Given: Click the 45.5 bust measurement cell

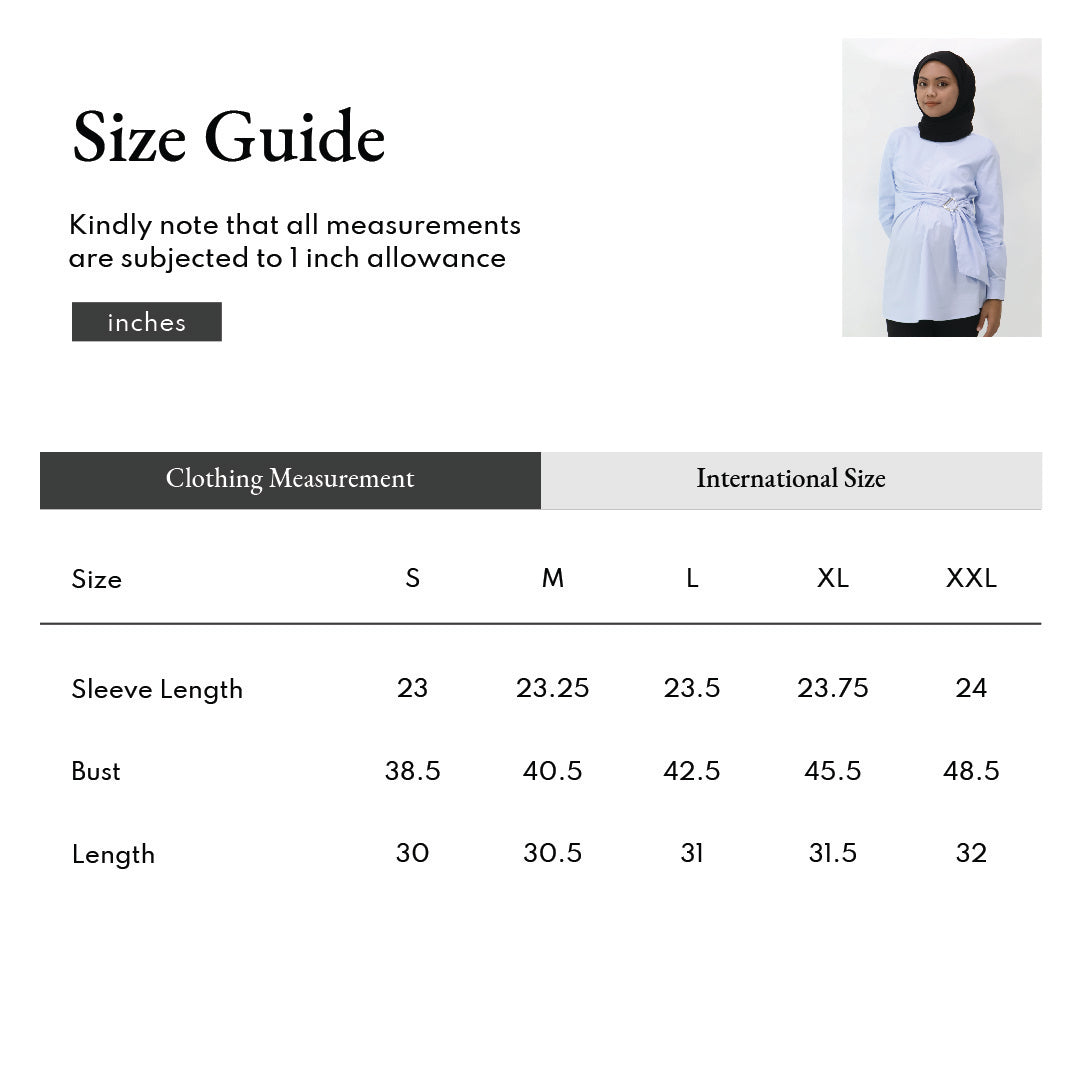Looking at the screenshot, I should [832, 771].
